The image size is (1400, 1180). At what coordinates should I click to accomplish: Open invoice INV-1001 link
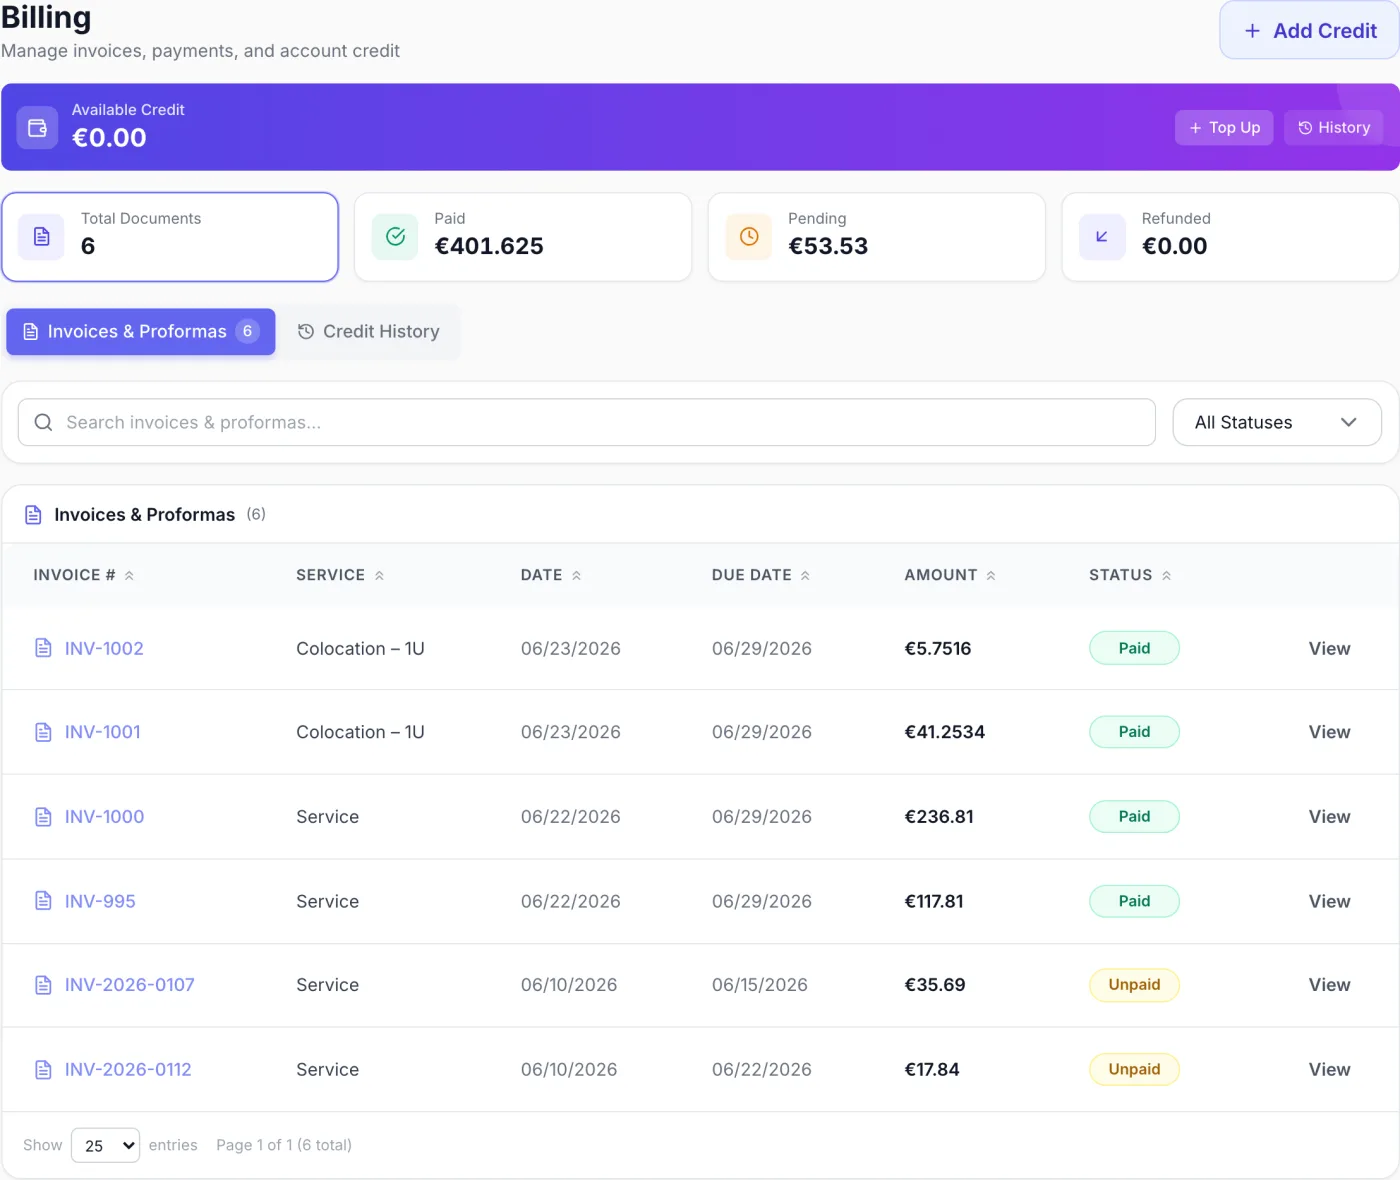point(103,732)
